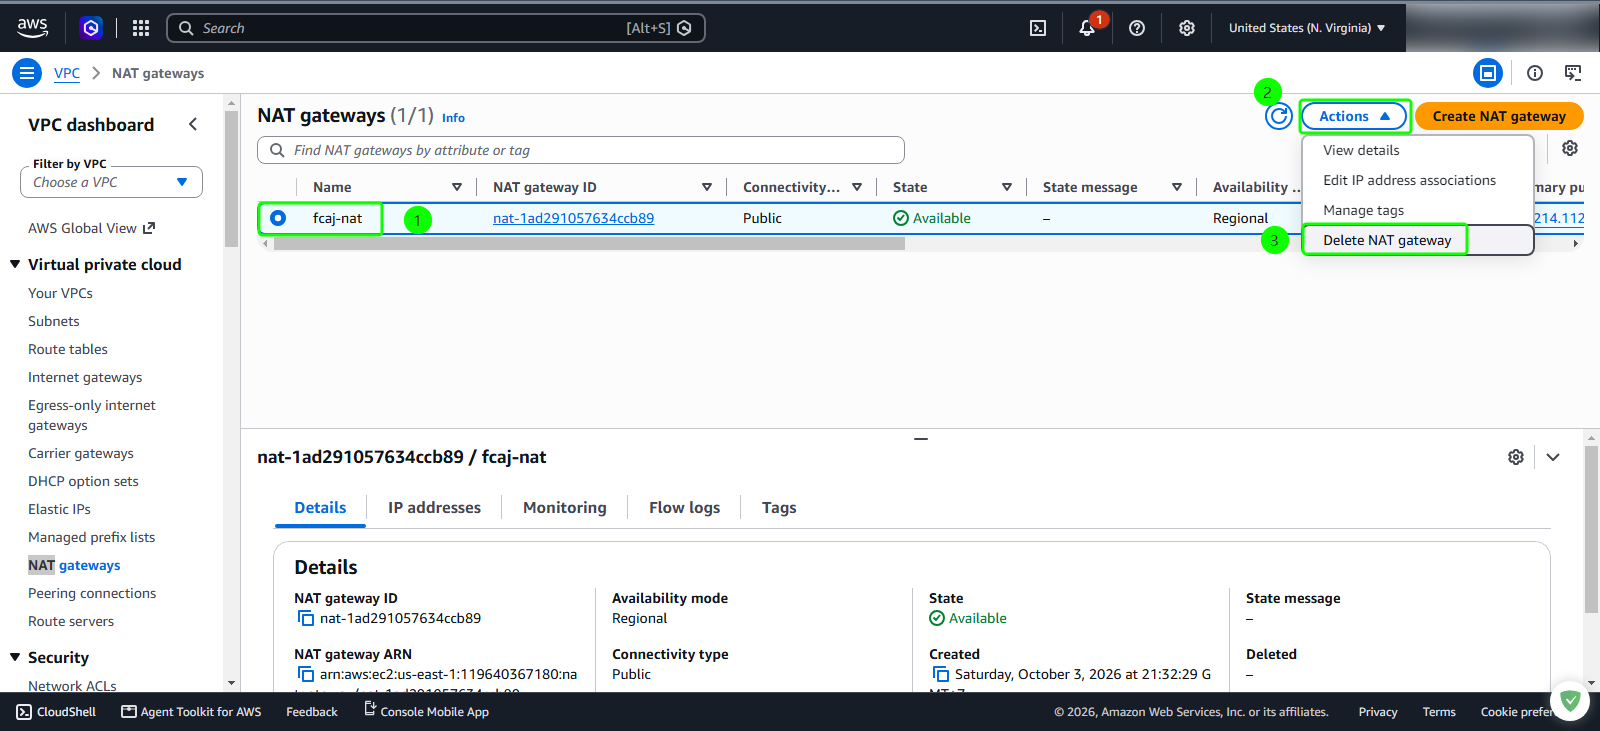The image size is (1600, 731).
Task: Click Create NAT gateway button
Action: [1499, 116]
